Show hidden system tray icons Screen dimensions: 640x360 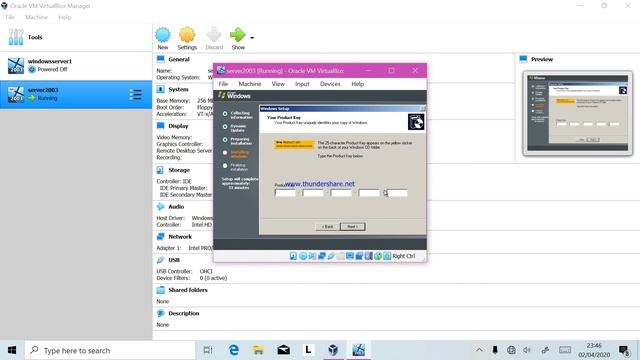click(479, 350)
